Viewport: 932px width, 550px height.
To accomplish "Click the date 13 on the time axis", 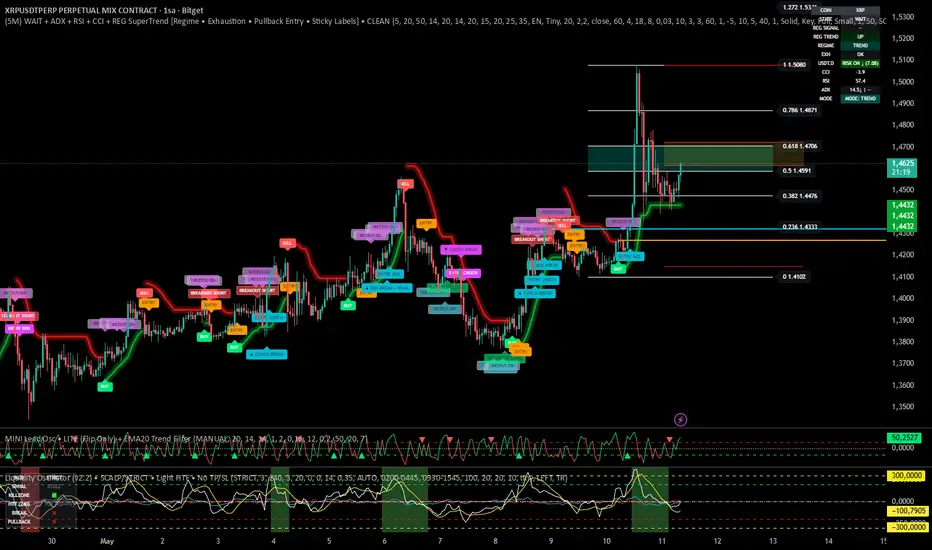I will pos(773,541).
